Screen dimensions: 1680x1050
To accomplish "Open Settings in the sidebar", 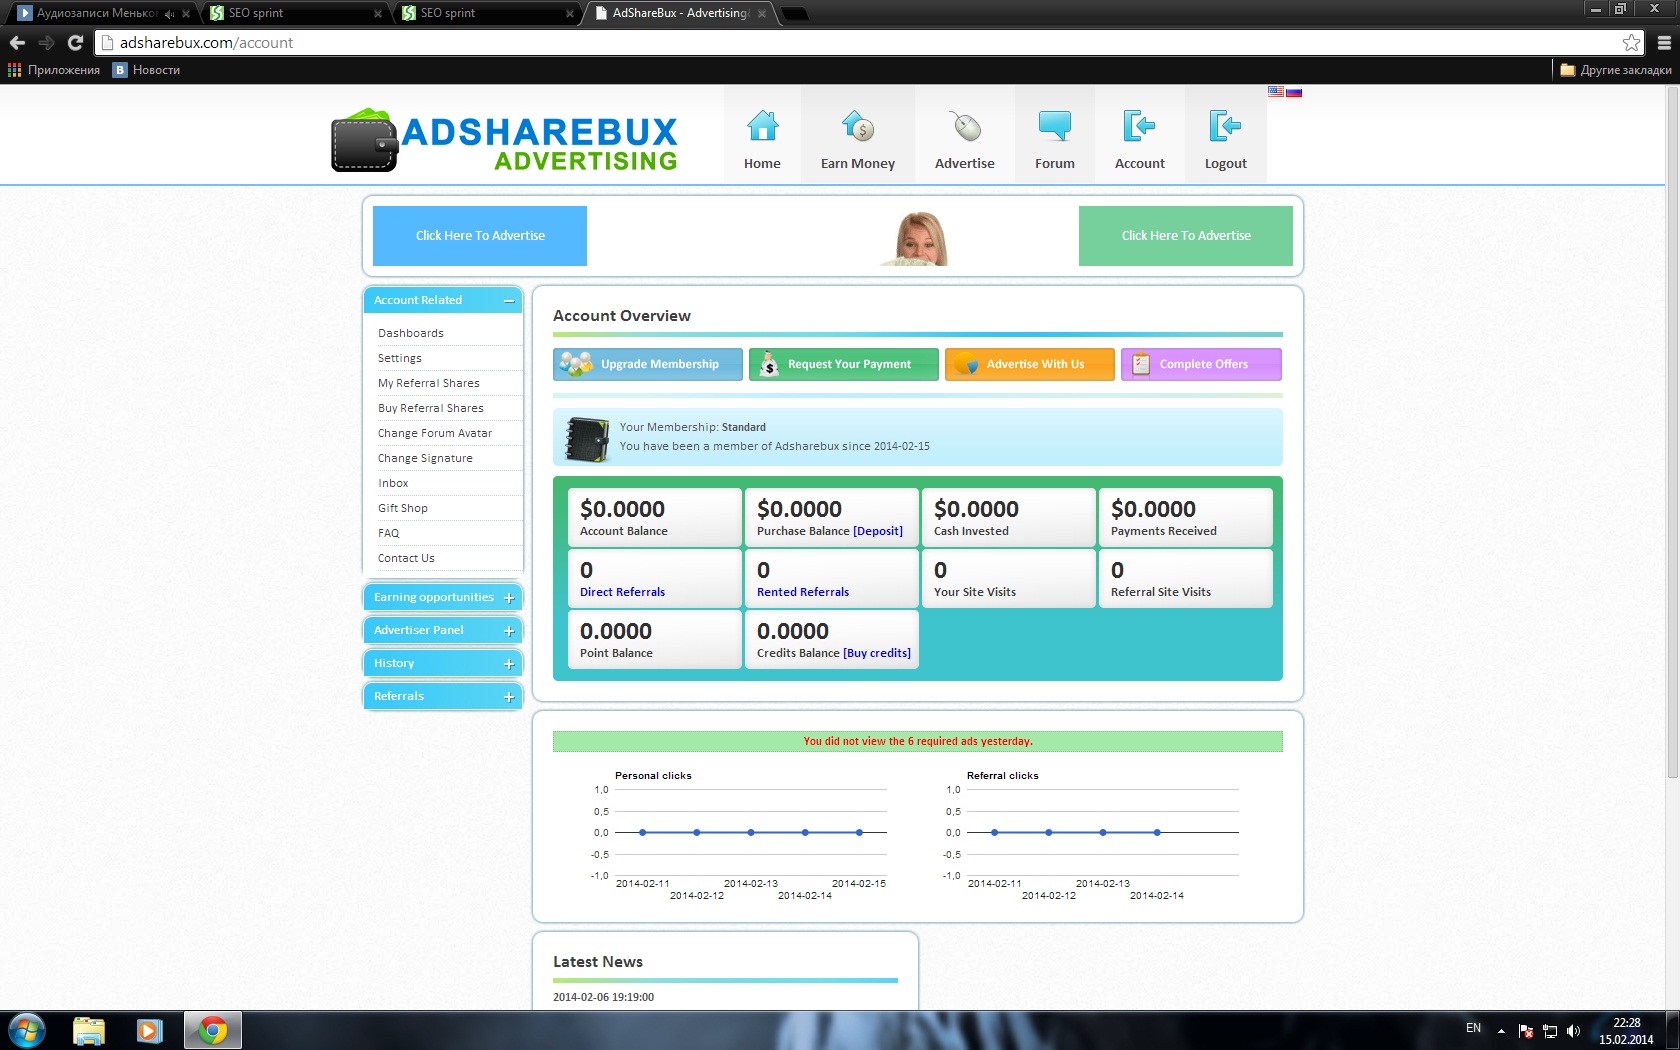I will click(x=400, y=358).
